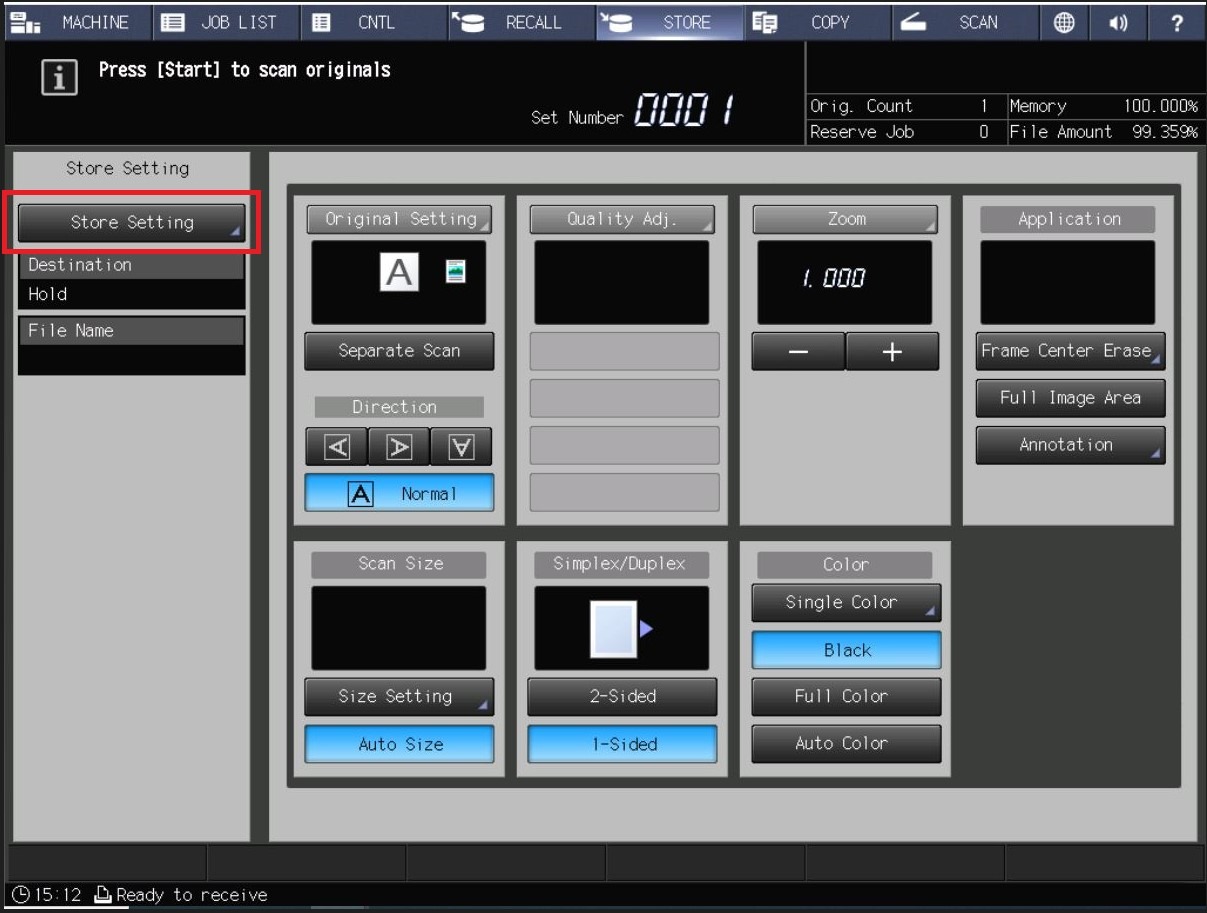The image size is (1207, 913).
Task: Open the Size Setting options
Action: 399,697
